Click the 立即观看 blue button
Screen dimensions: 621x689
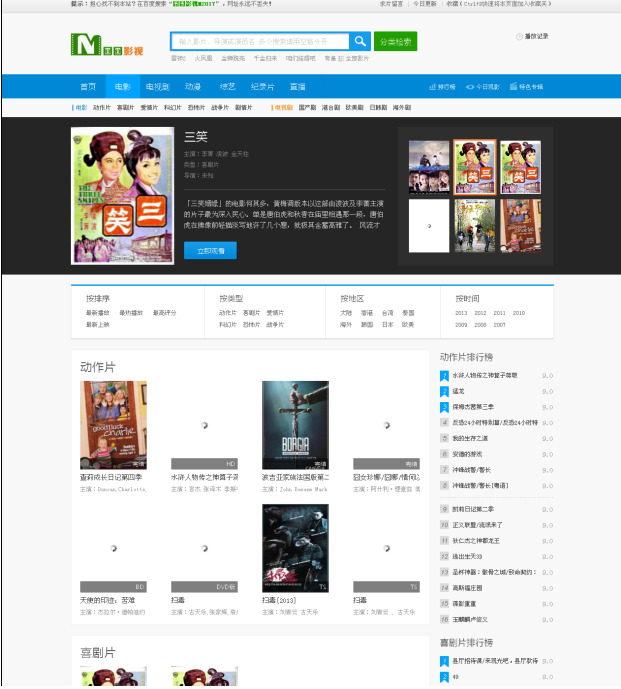pos(210,250)
